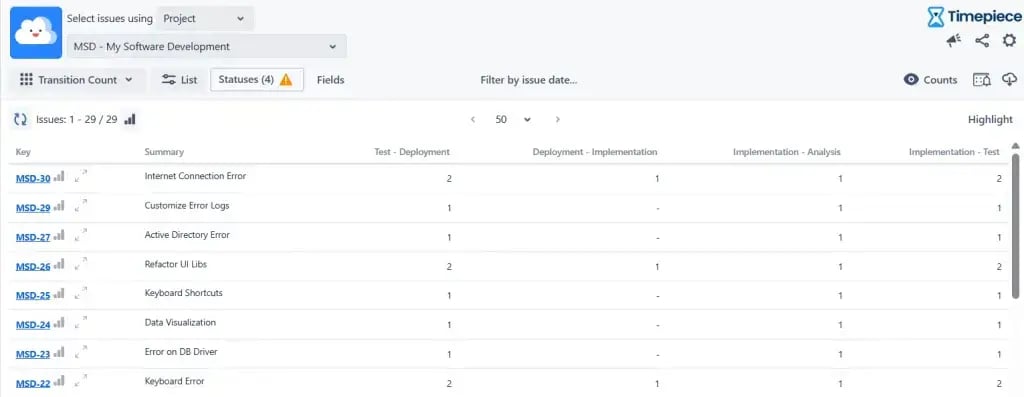Select Keyboard Shortcuts summary text

pyautogui.click(x=184, y=293)
